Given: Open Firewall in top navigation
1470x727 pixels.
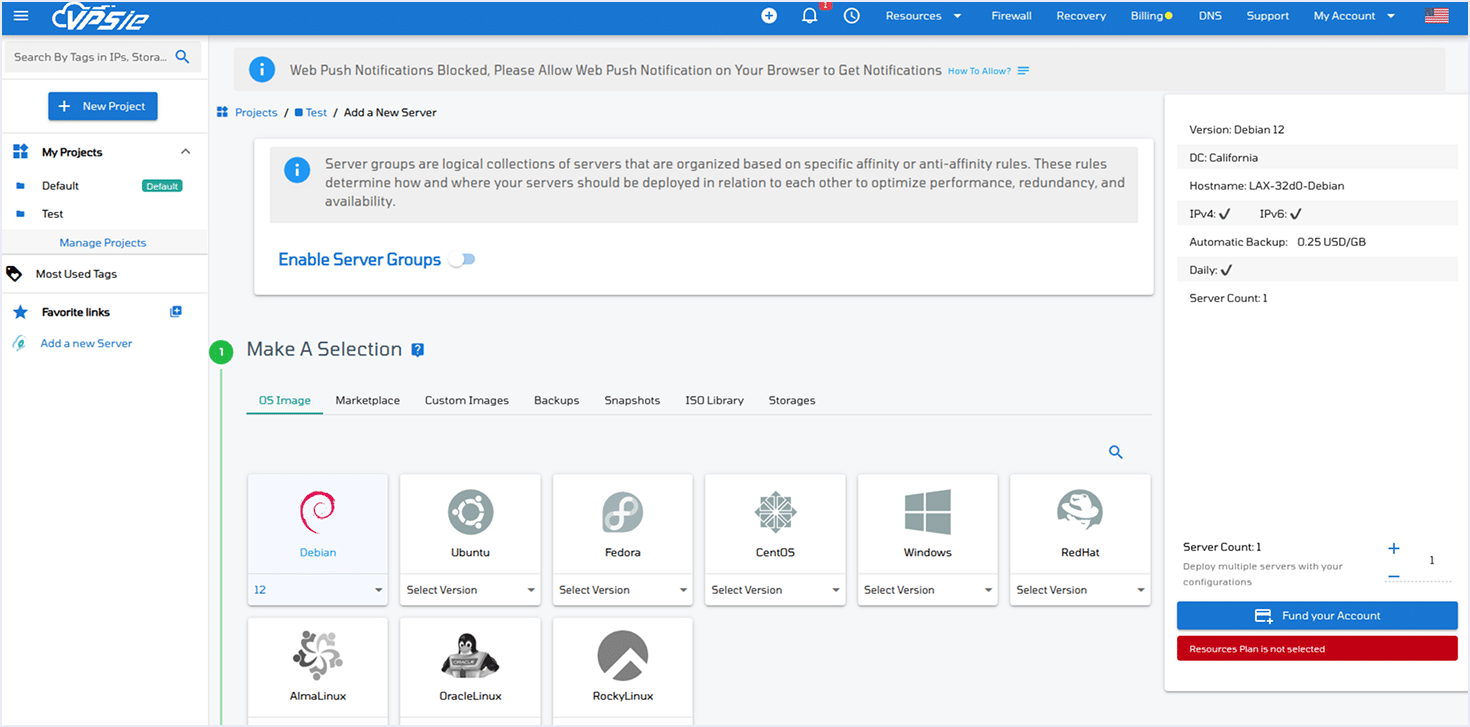Looking at the screenshot, I should click(x=1012, y=16).
